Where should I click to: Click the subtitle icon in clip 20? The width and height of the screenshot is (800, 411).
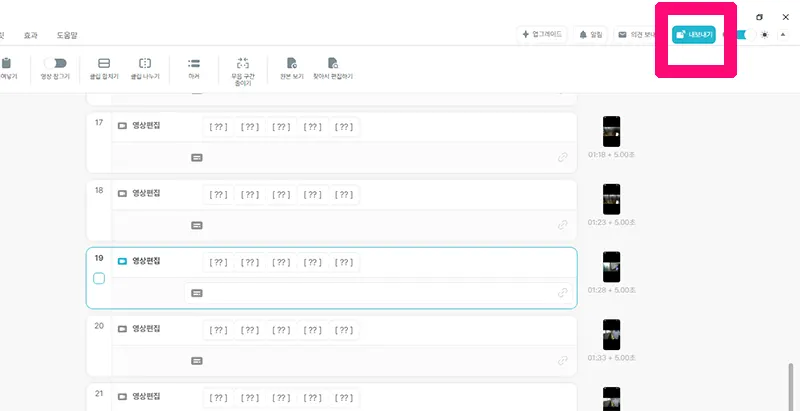[x=197, y=361]
